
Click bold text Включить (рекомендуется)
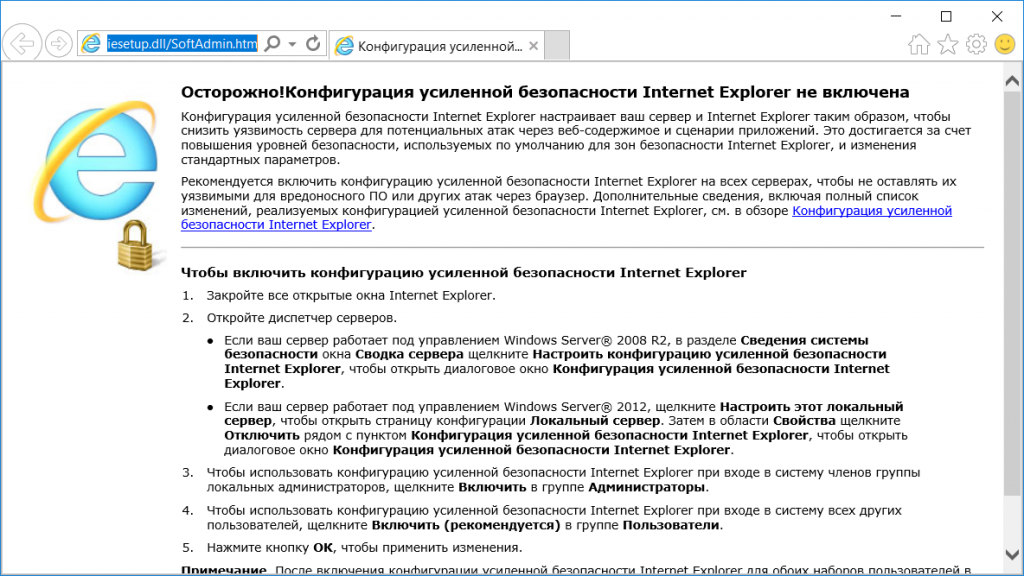click(x=466, y=525)
